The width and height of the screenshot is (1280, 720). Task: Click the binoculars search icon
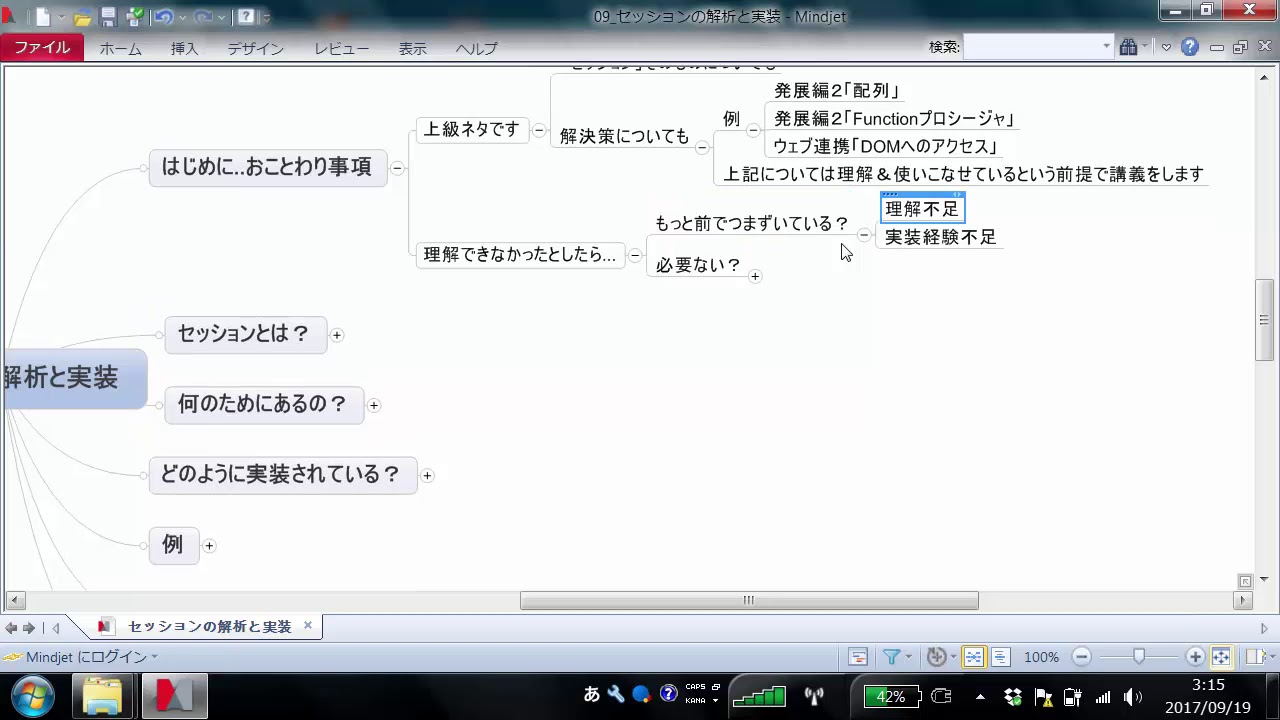pyautogui.click(x=1129, y=47)
